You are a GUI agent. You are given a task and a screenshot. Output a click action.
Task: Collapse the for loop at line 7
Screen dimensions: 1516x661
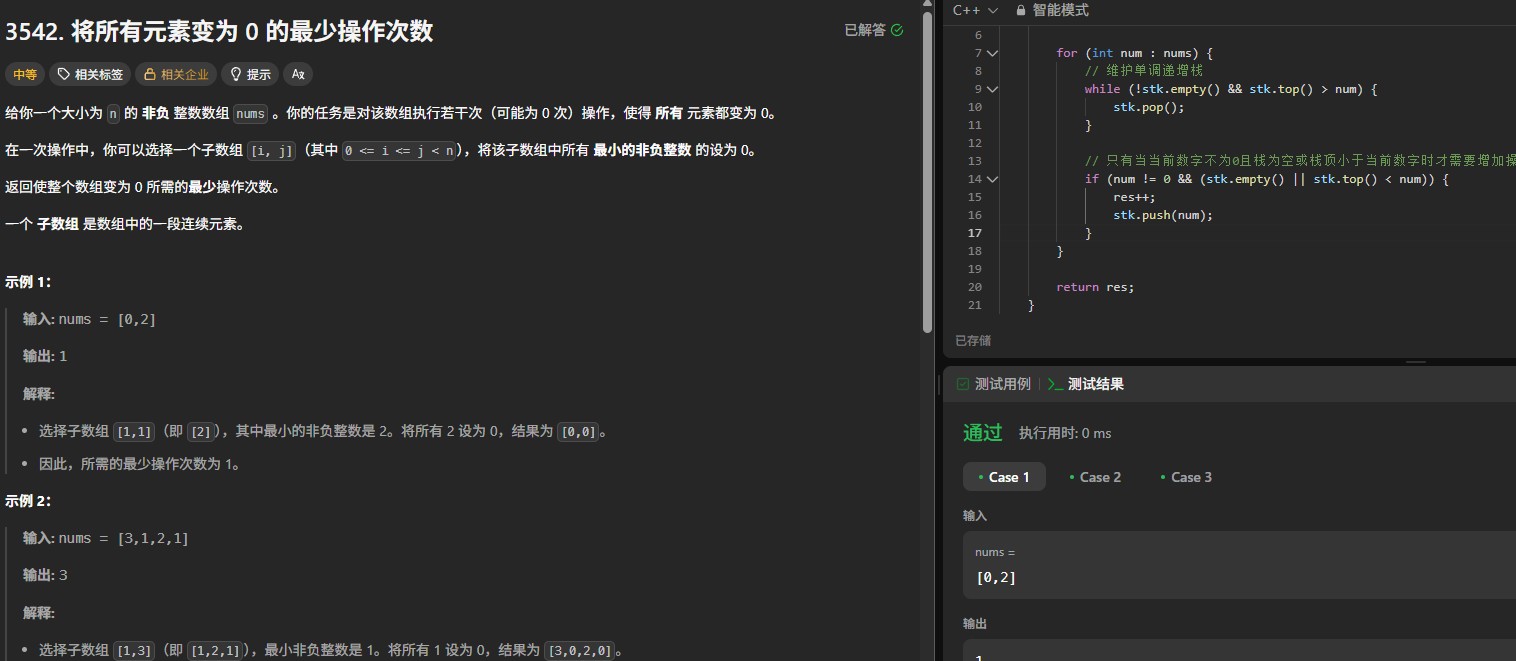[992, 53]
